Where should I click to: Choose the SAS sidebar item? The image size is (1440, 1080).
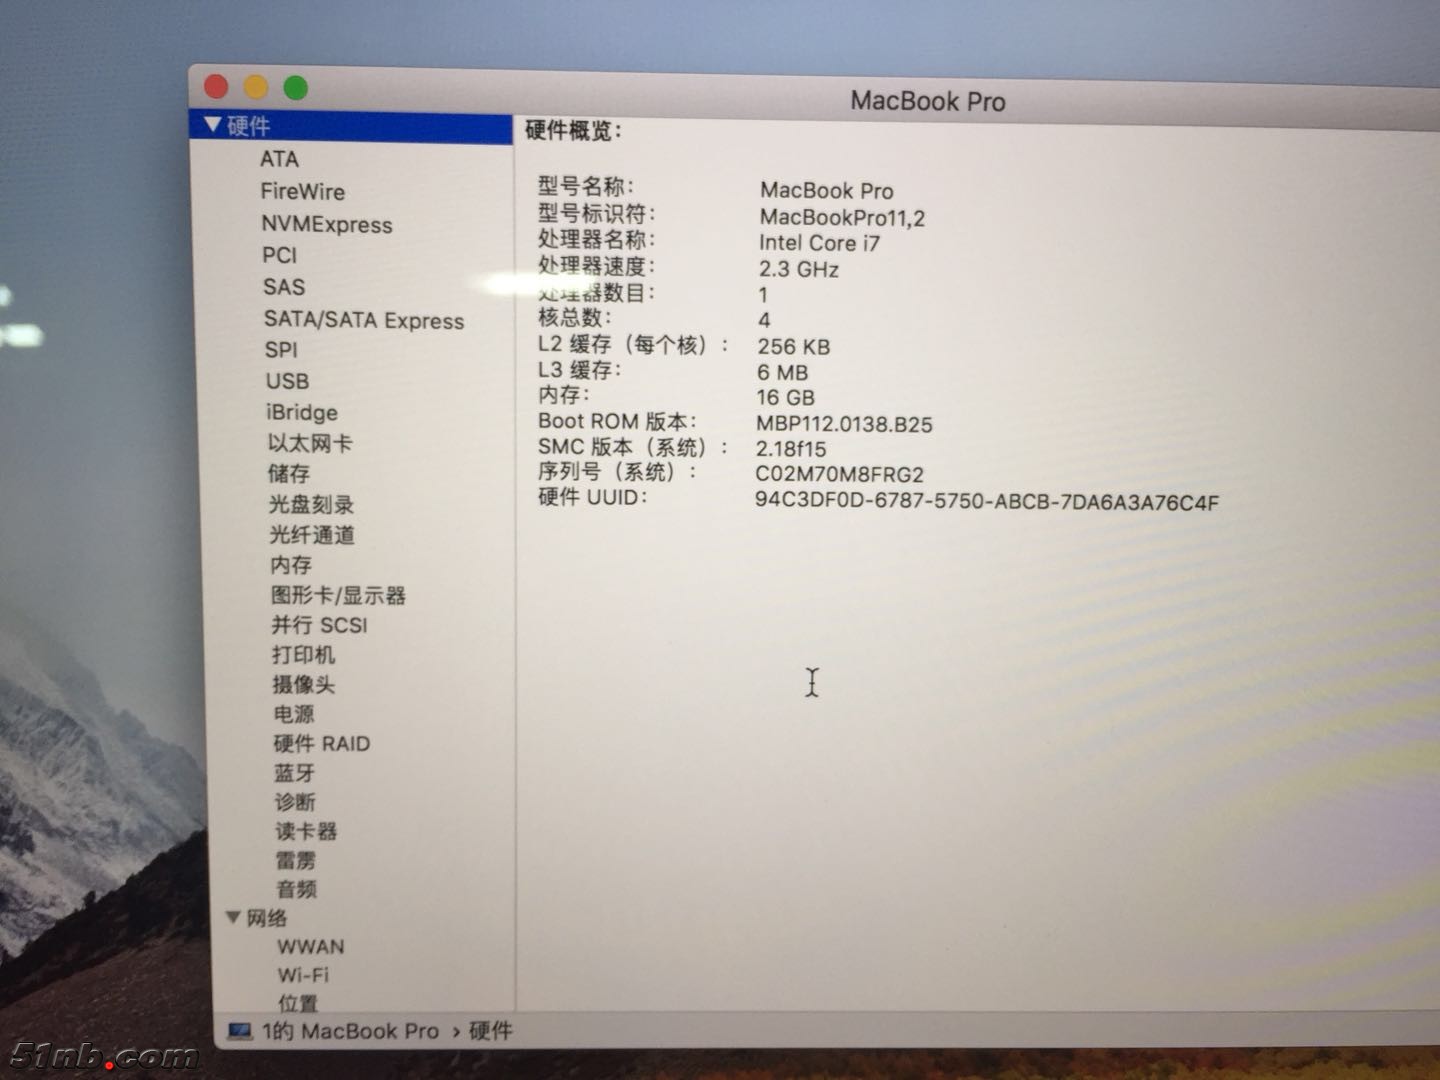tap(283, 287)
